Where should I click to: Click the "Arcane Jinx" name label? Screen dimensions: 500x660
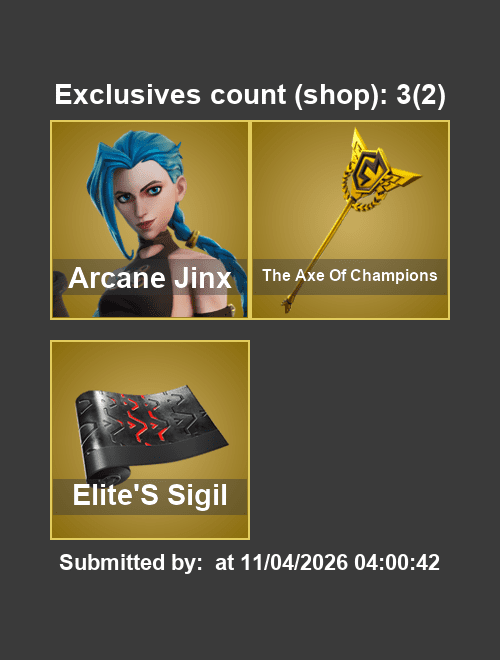coord(150,278)
